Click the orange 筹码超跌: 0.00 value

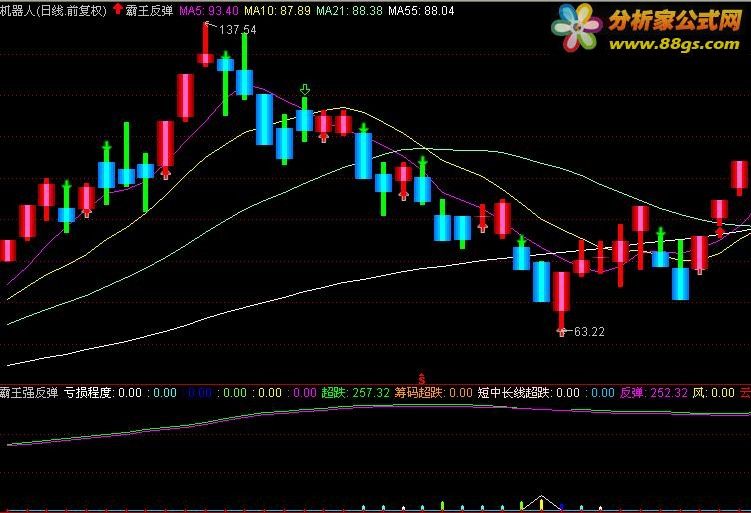click(x=433, y=393)
